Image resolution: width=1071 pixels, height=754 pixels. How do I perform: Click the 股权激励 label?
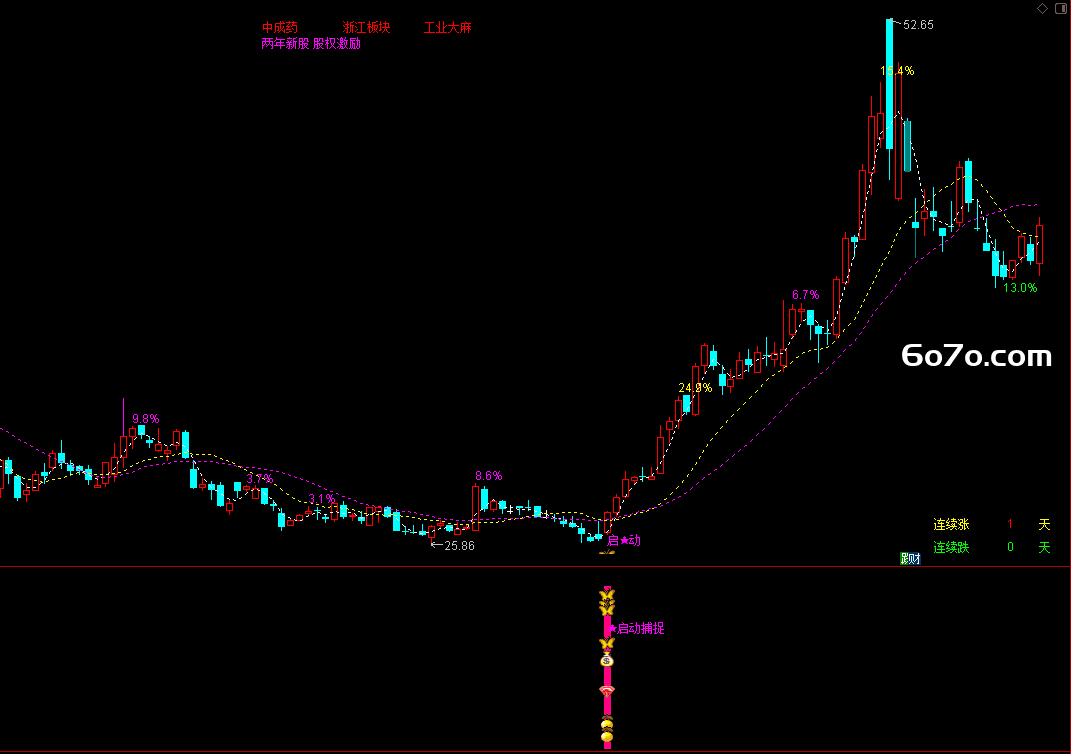tap(337, 44)
